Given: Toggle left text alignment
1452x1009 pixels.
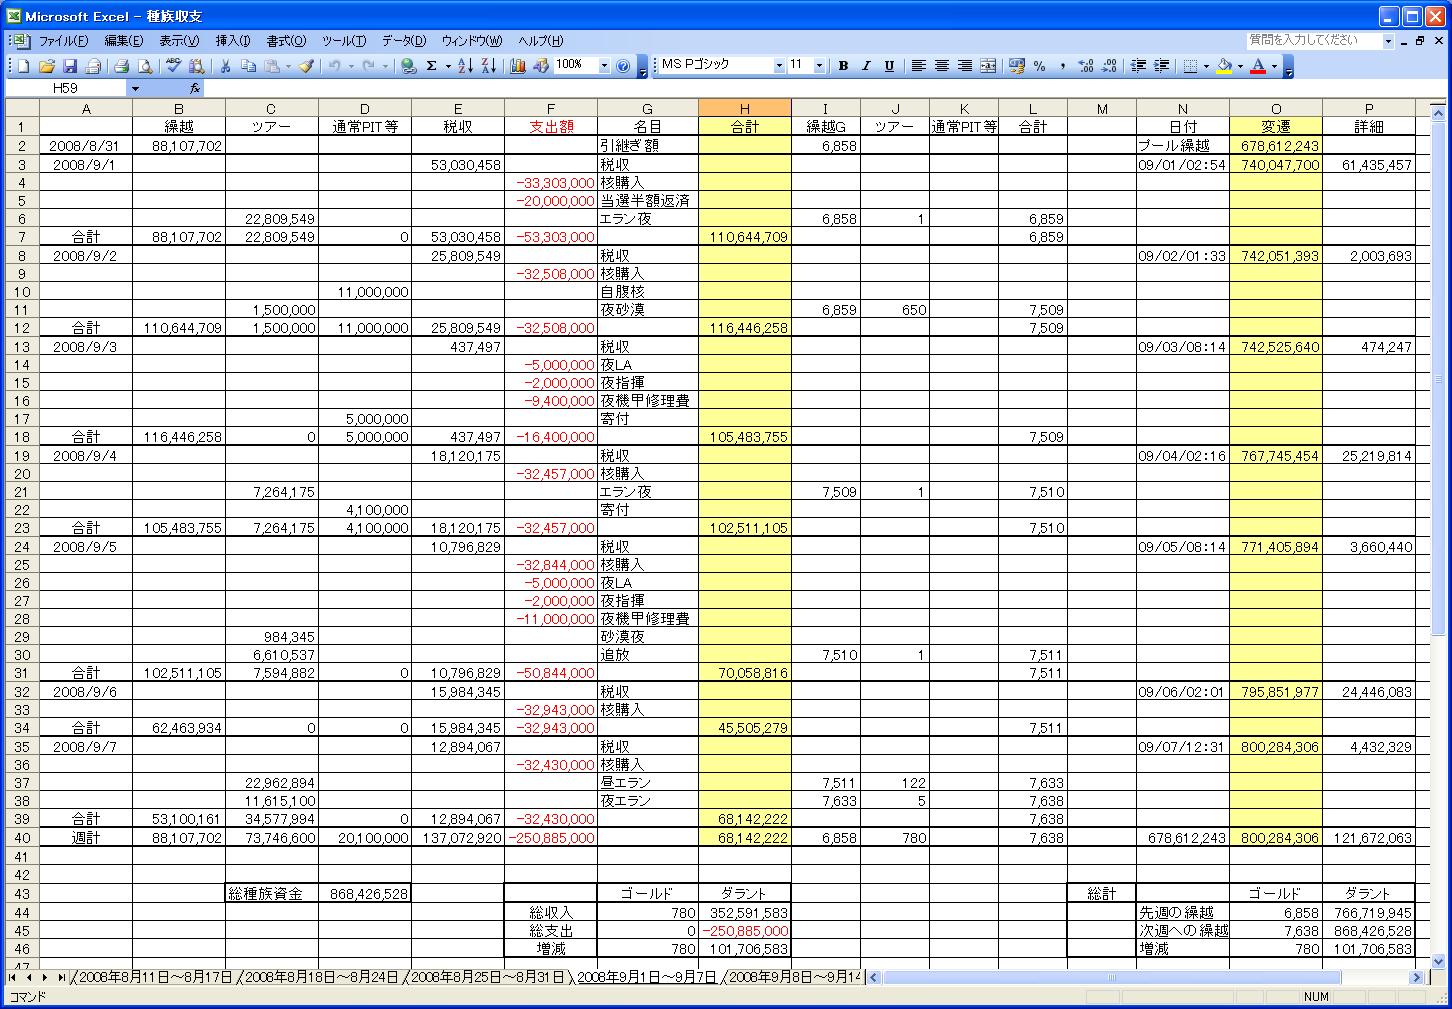Looking at the screenshot, I should (918, 66).
